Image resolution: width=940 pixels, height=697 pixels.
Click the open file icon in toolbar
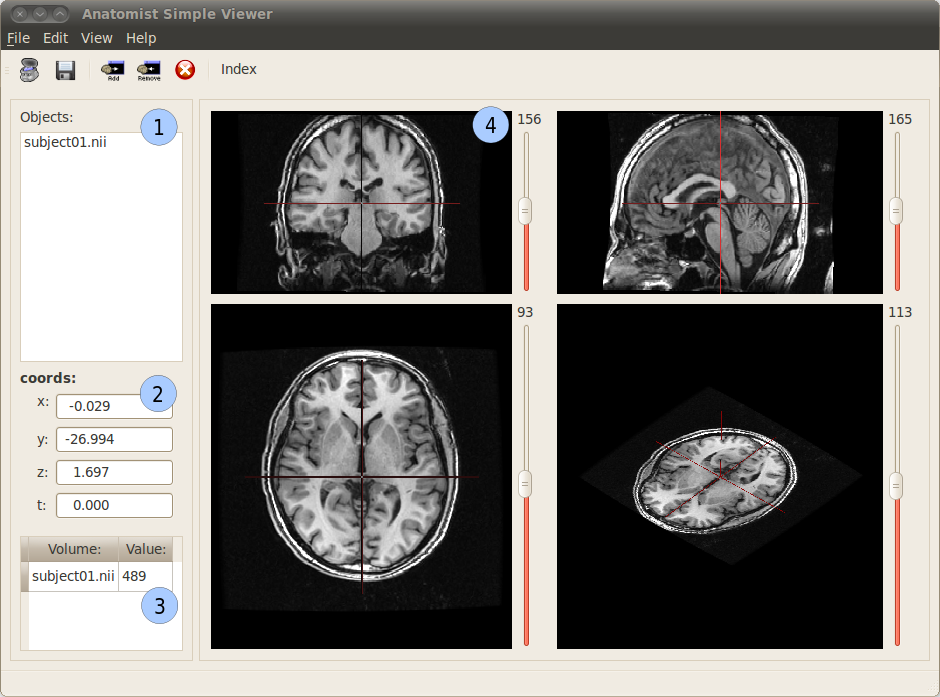[x=30, y=70]
